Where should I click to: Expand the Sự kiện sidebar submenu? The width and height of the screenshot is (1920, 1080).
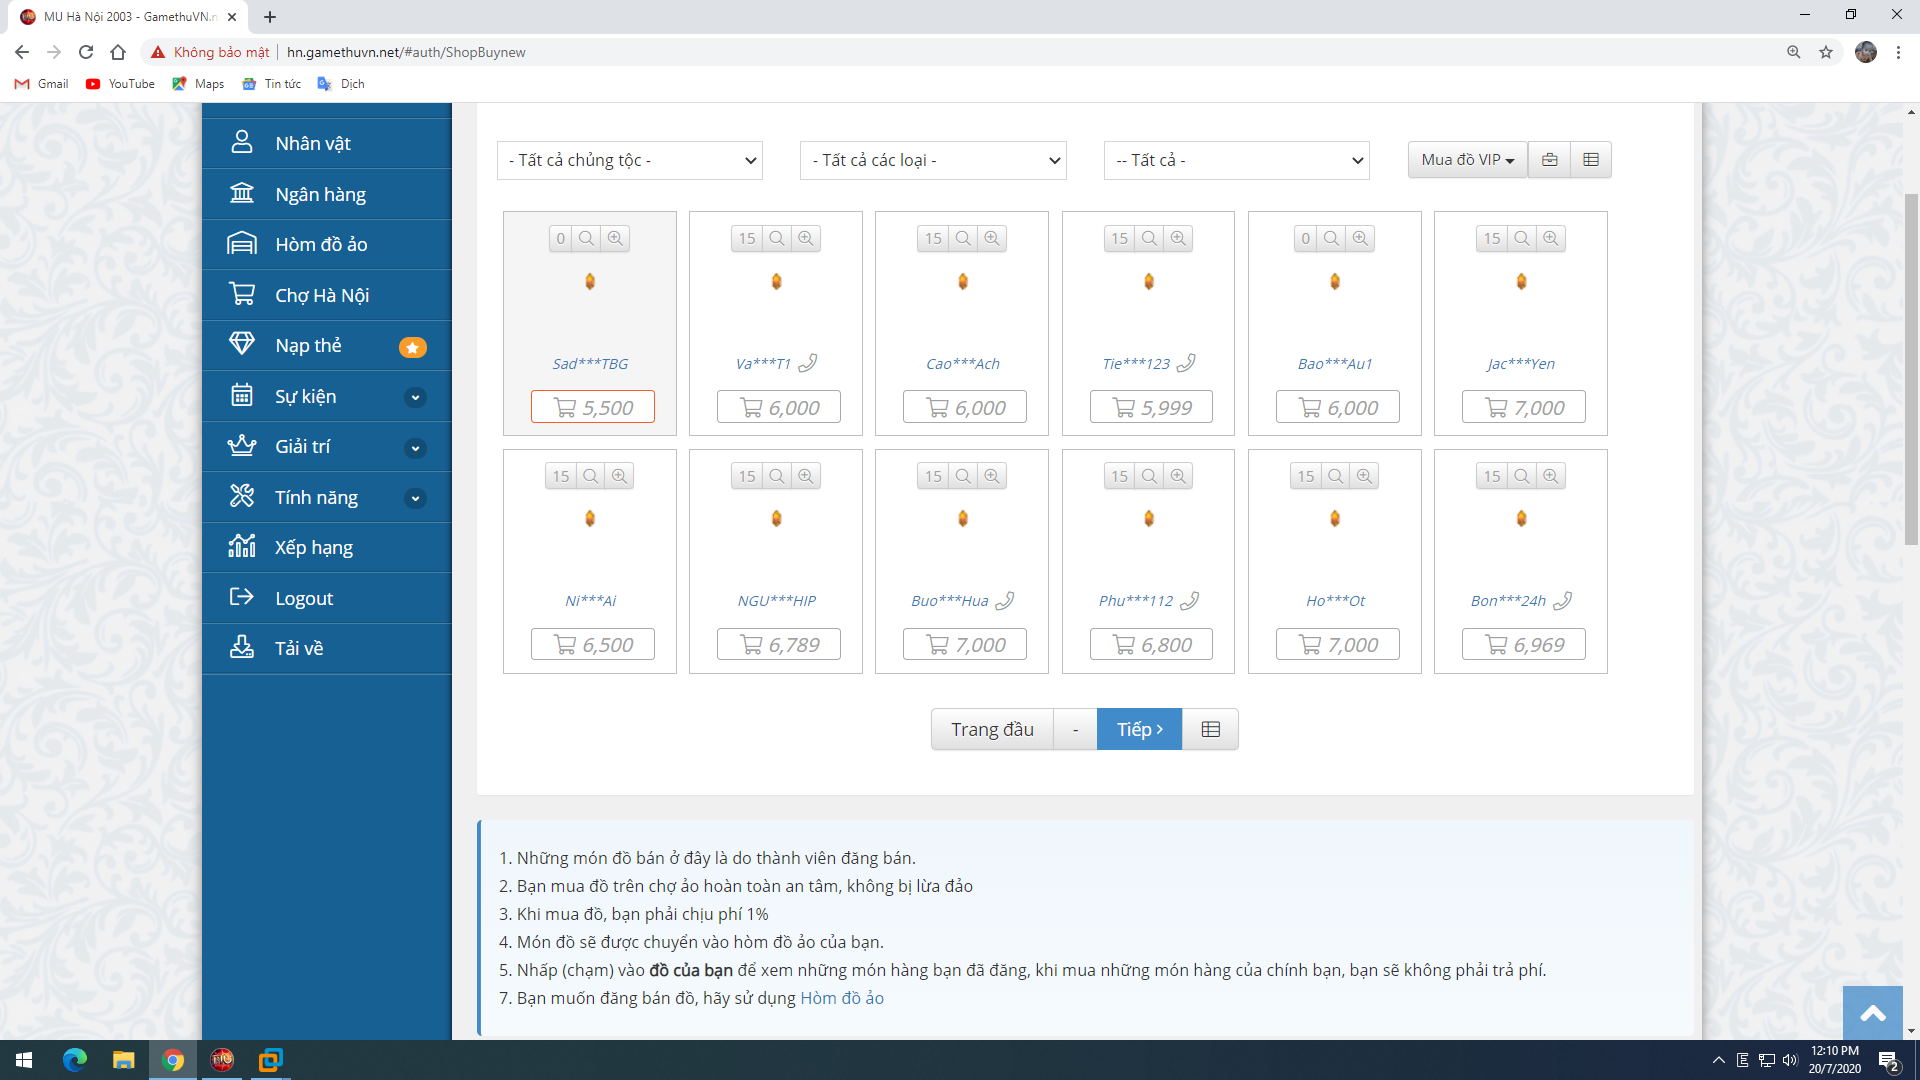click(415, 397)
